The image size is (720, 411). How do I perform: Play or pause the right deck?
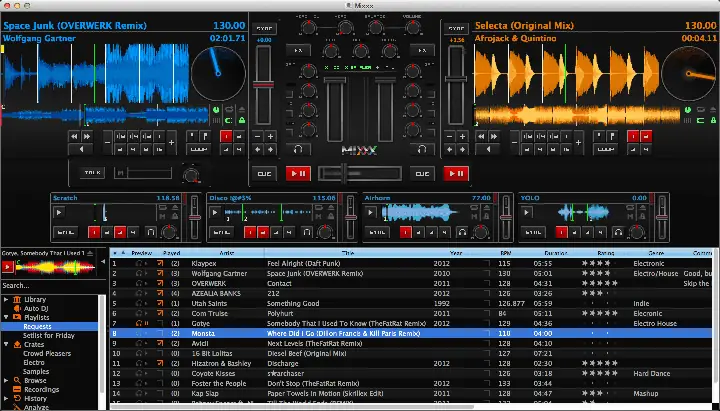pyautogui.click(x=456, y=174)
